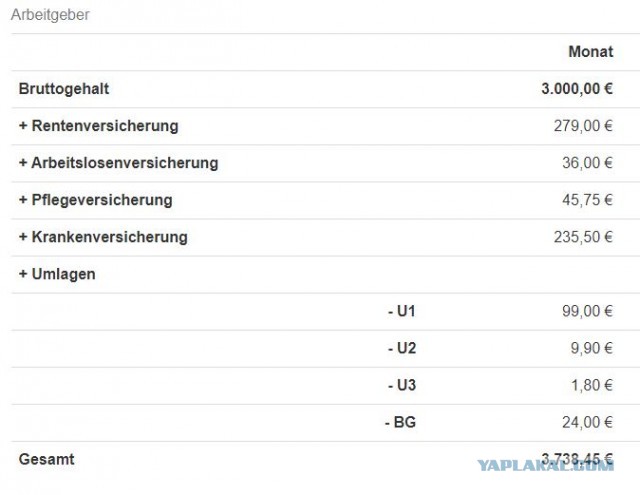Select the Monat column header
Screen dimensions: 640x495
(x=590, y=52)
